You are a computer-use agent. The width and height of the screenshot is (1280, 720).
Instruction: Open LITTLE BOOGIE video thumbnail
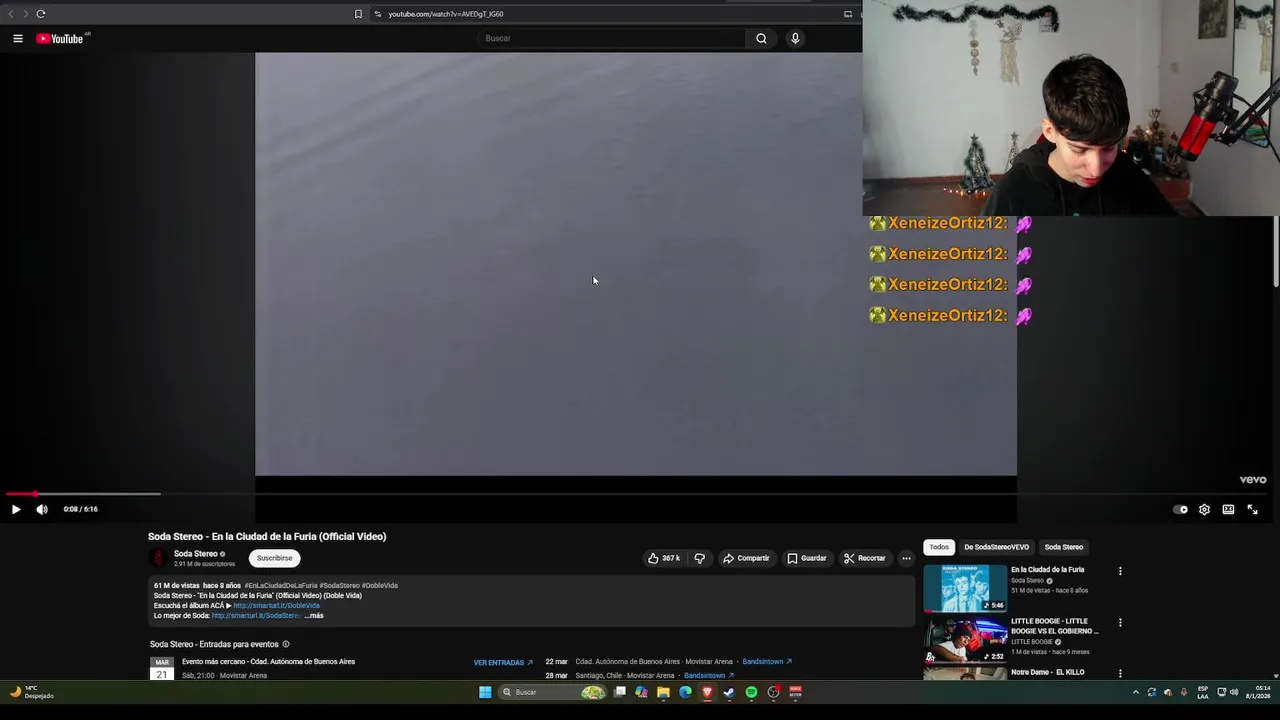point(965,640)
